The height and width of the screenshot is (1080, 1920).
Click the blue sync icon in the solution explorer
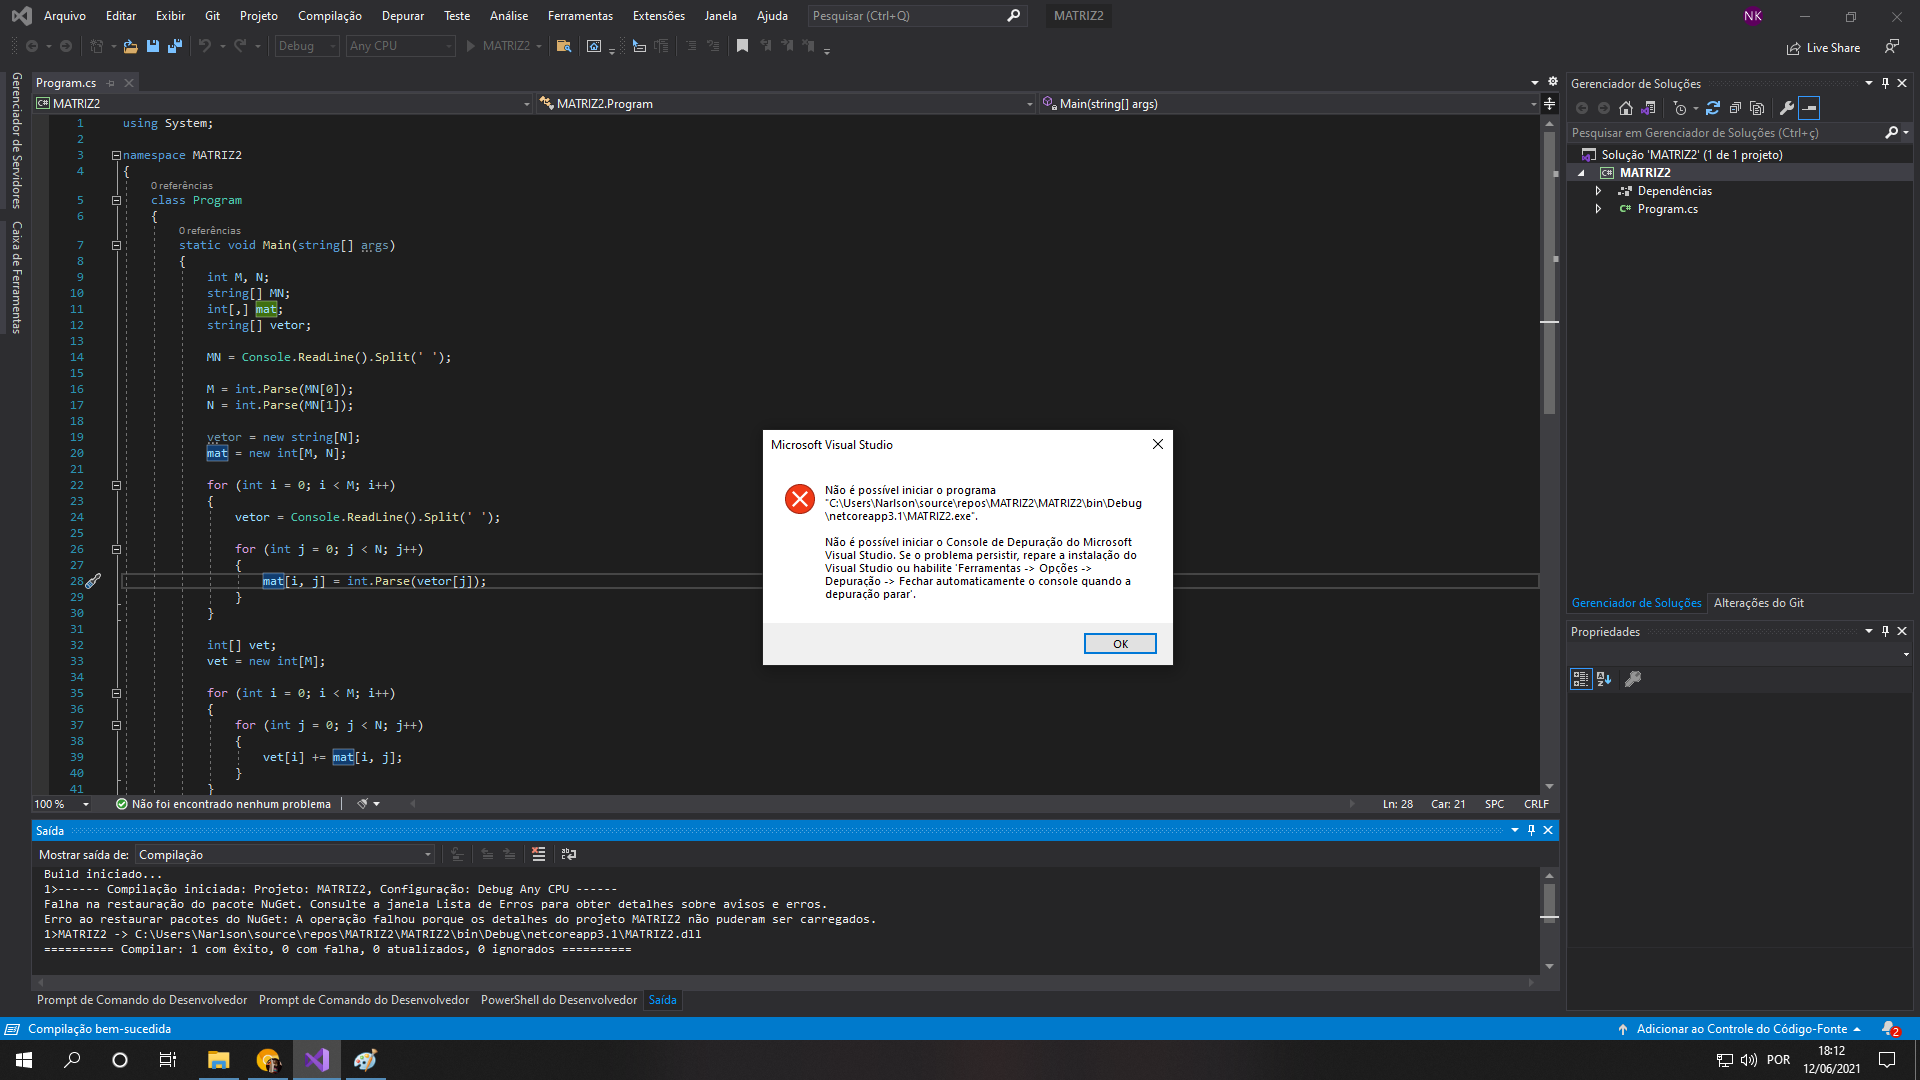click(x=1713, y=108)
